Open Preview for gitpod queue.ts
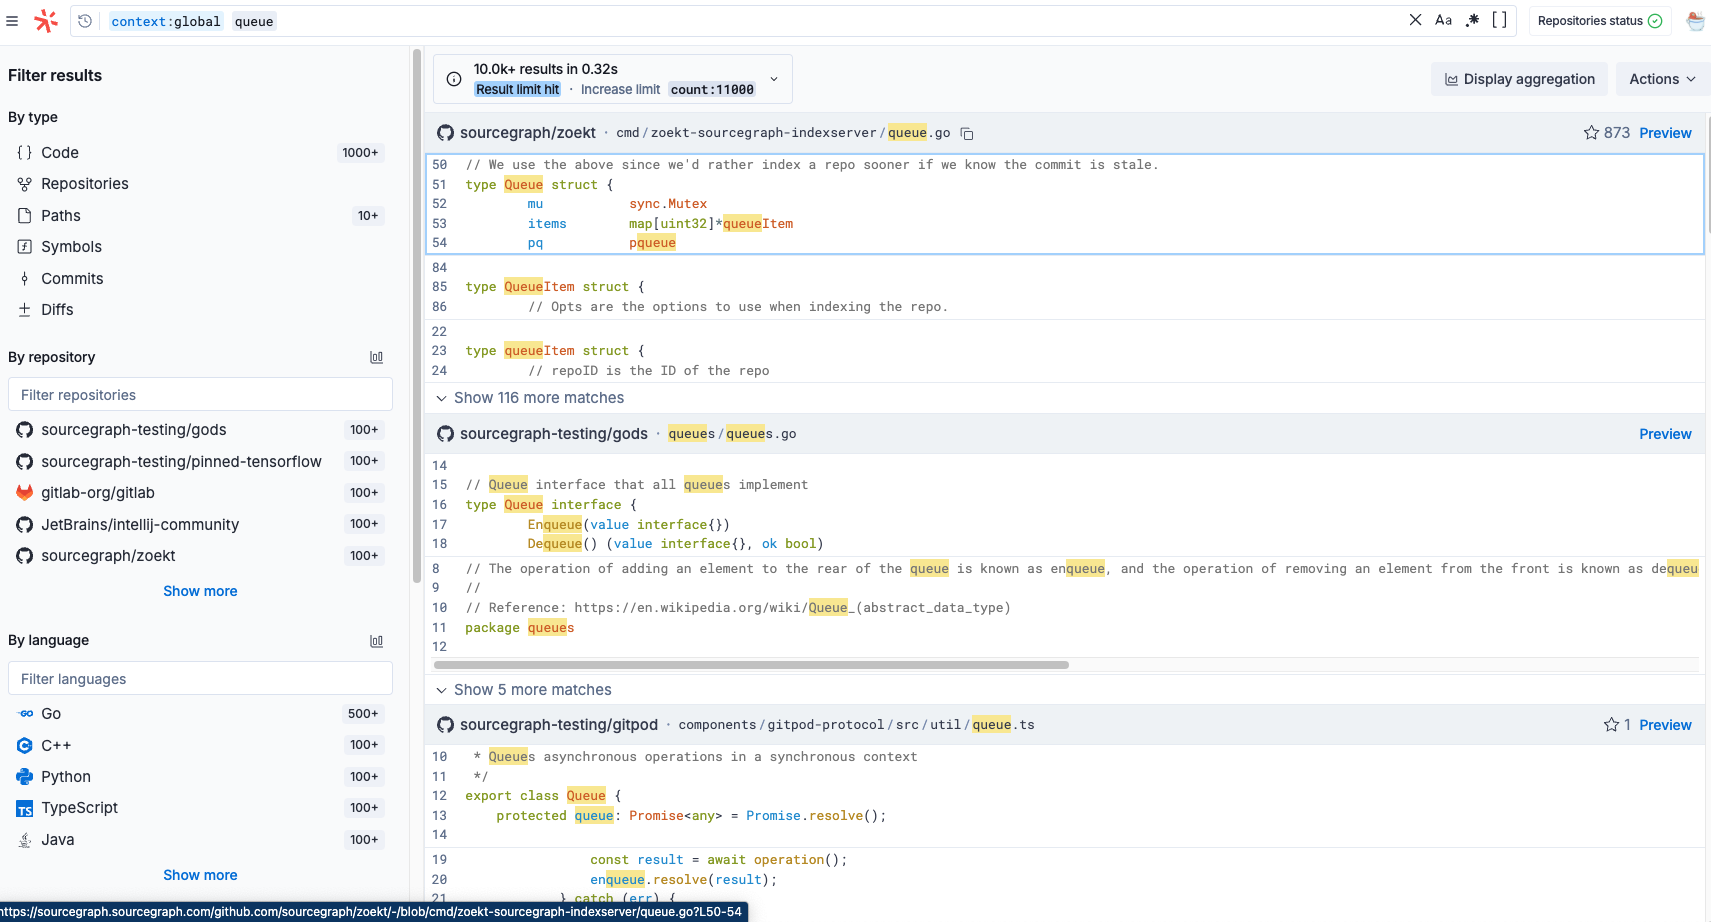Screen dimensions: 1711x922 [1665, 725]
